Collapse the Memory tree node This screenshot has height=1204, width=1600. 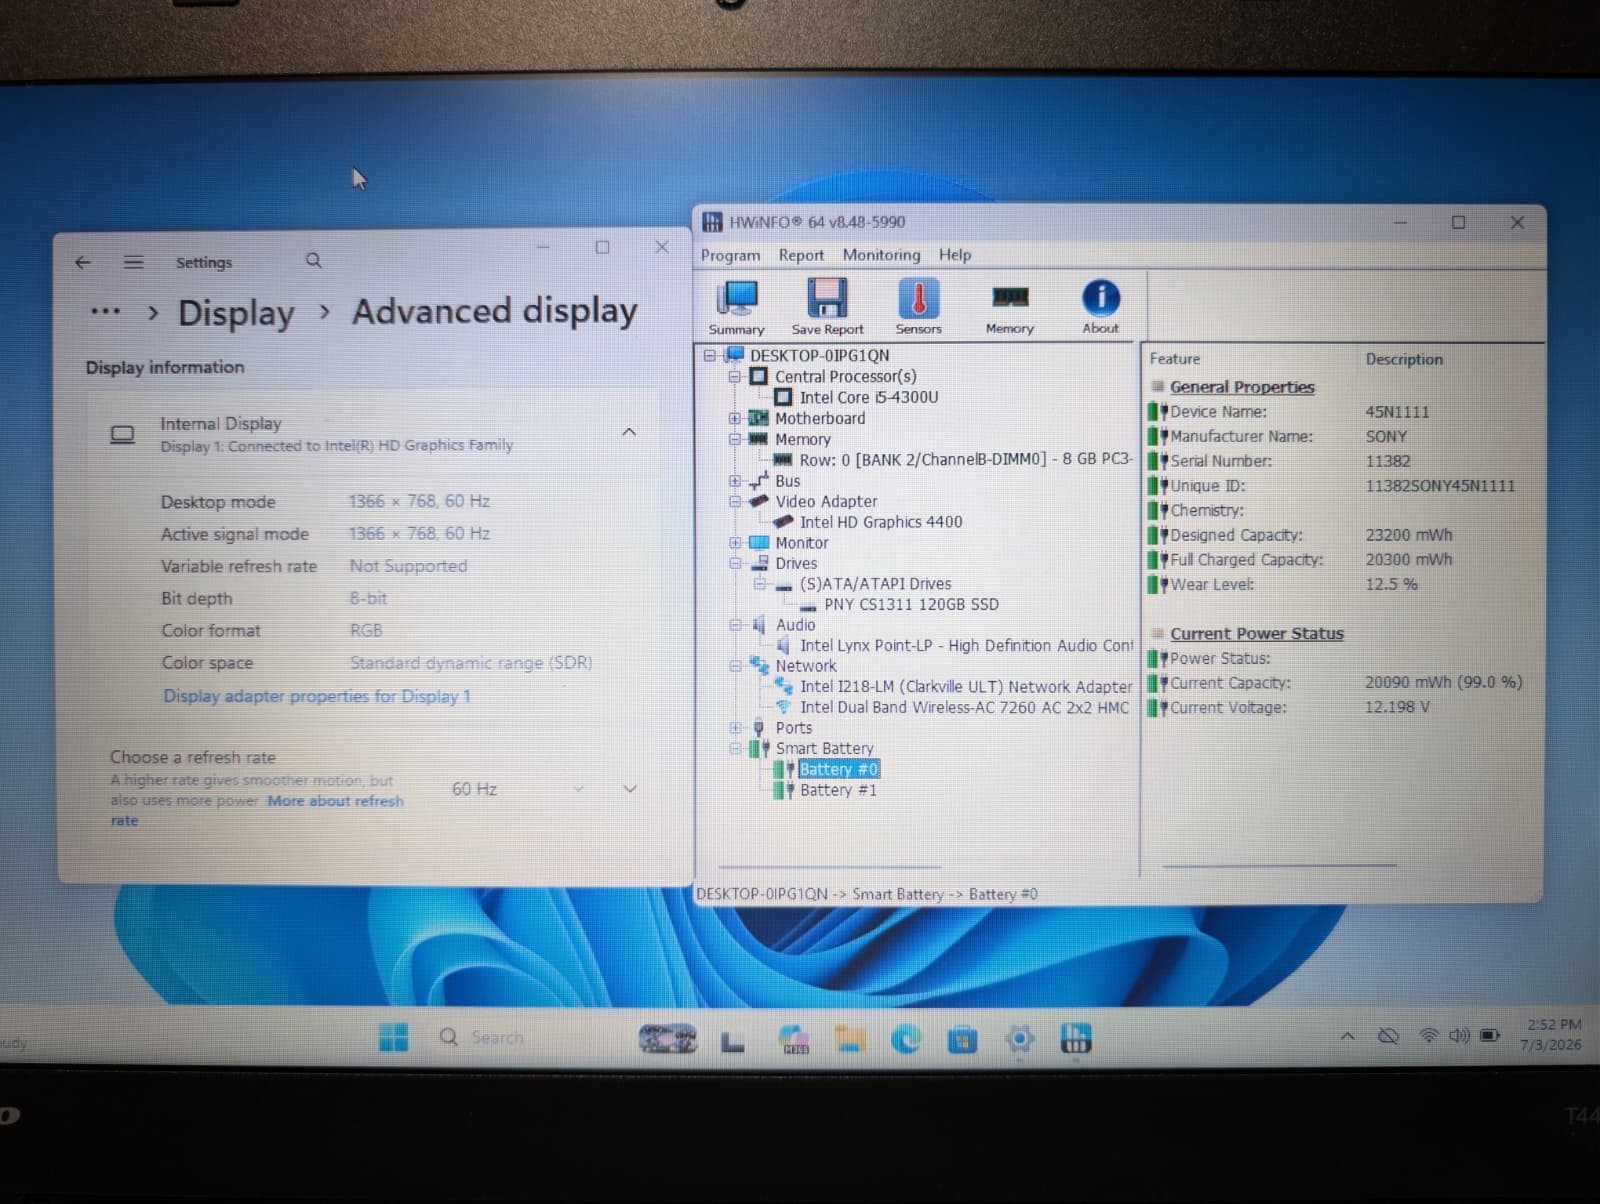click(x=735, y=439)
